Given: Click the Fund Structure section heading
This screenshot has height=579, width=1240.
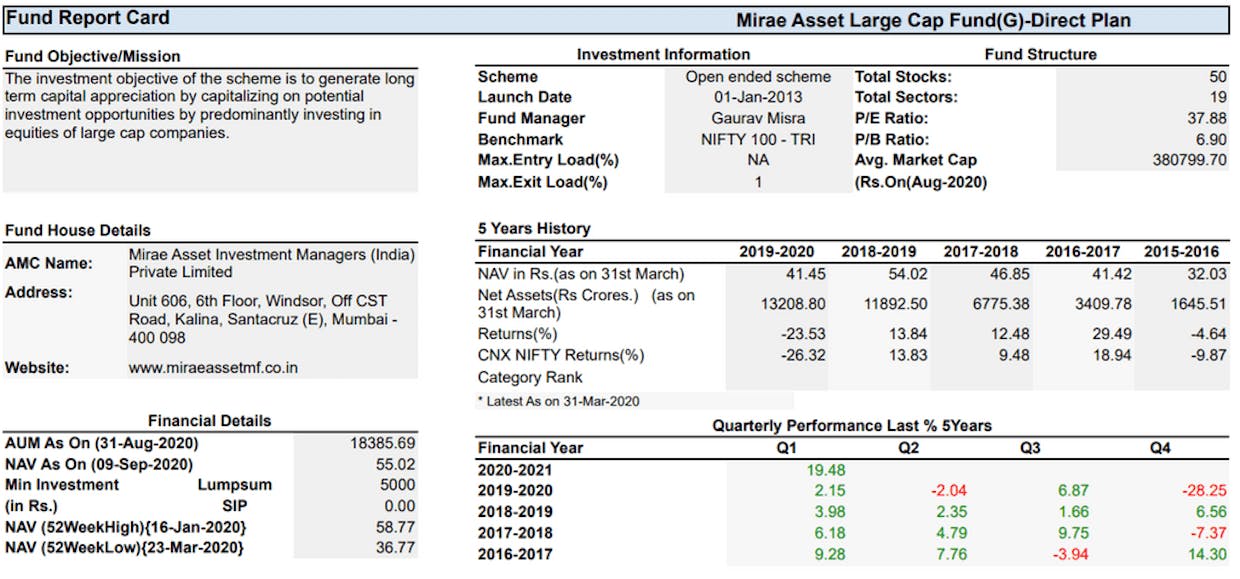Looking at the screenshot, I should (x=1040, y=55).
